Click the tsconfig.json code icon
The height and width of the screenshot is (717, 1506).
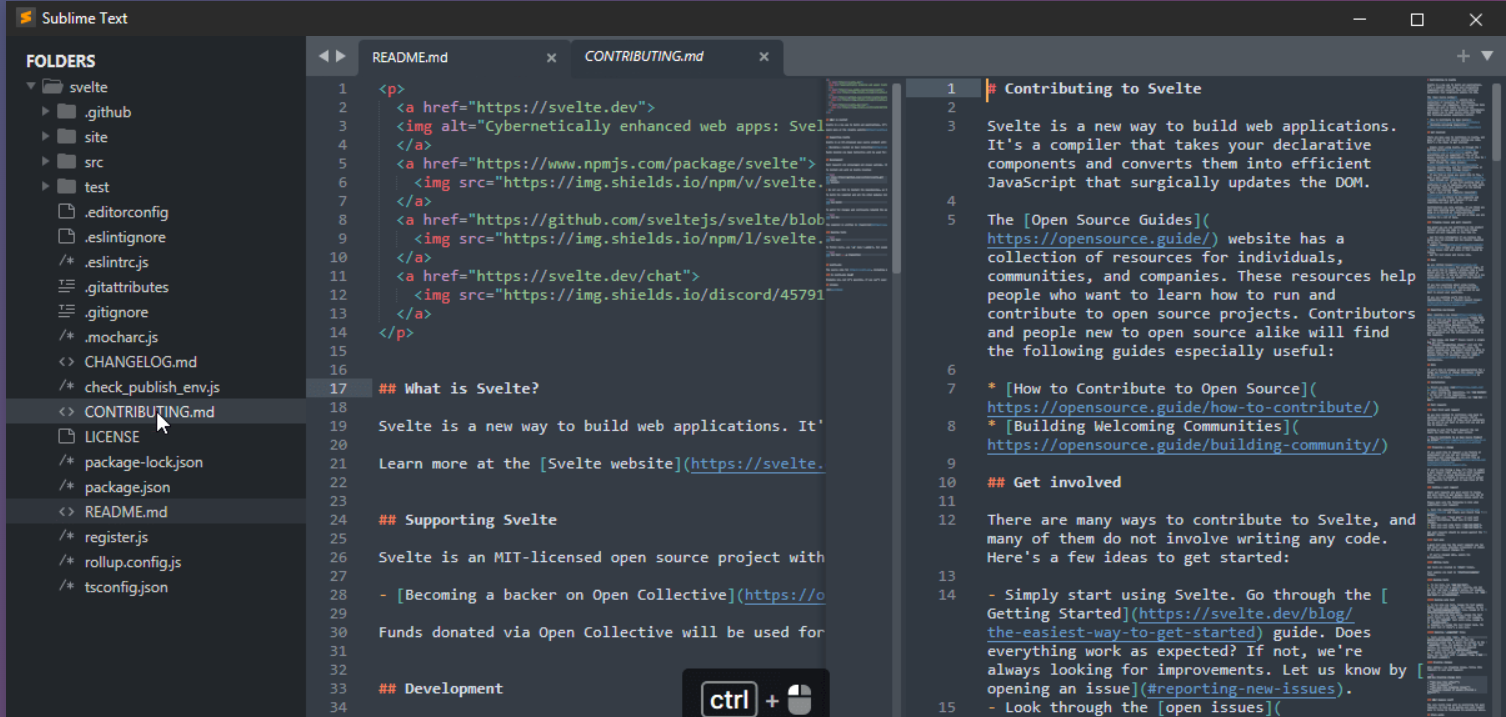point(67,587)
